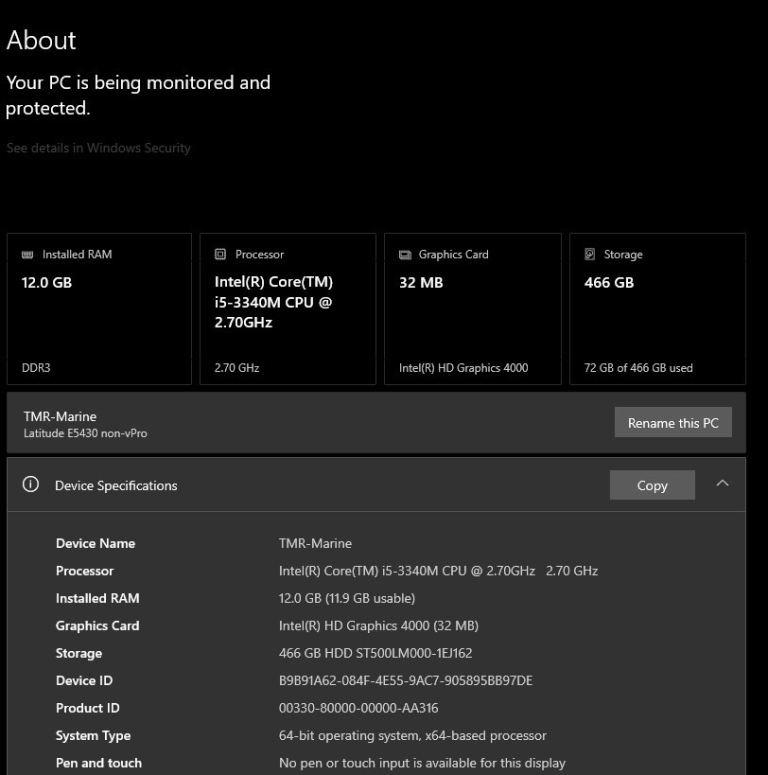Select the 466 GB Storage card

[x=657, y=309]
